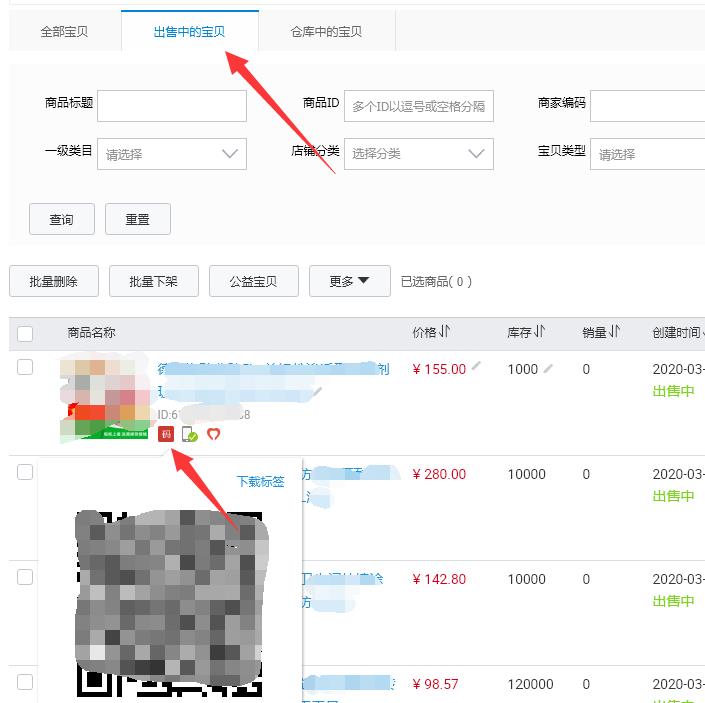The height and width of the screenshot is (703, 705).
Task: Click the red heart badge icon
Action: click(213, 434)
